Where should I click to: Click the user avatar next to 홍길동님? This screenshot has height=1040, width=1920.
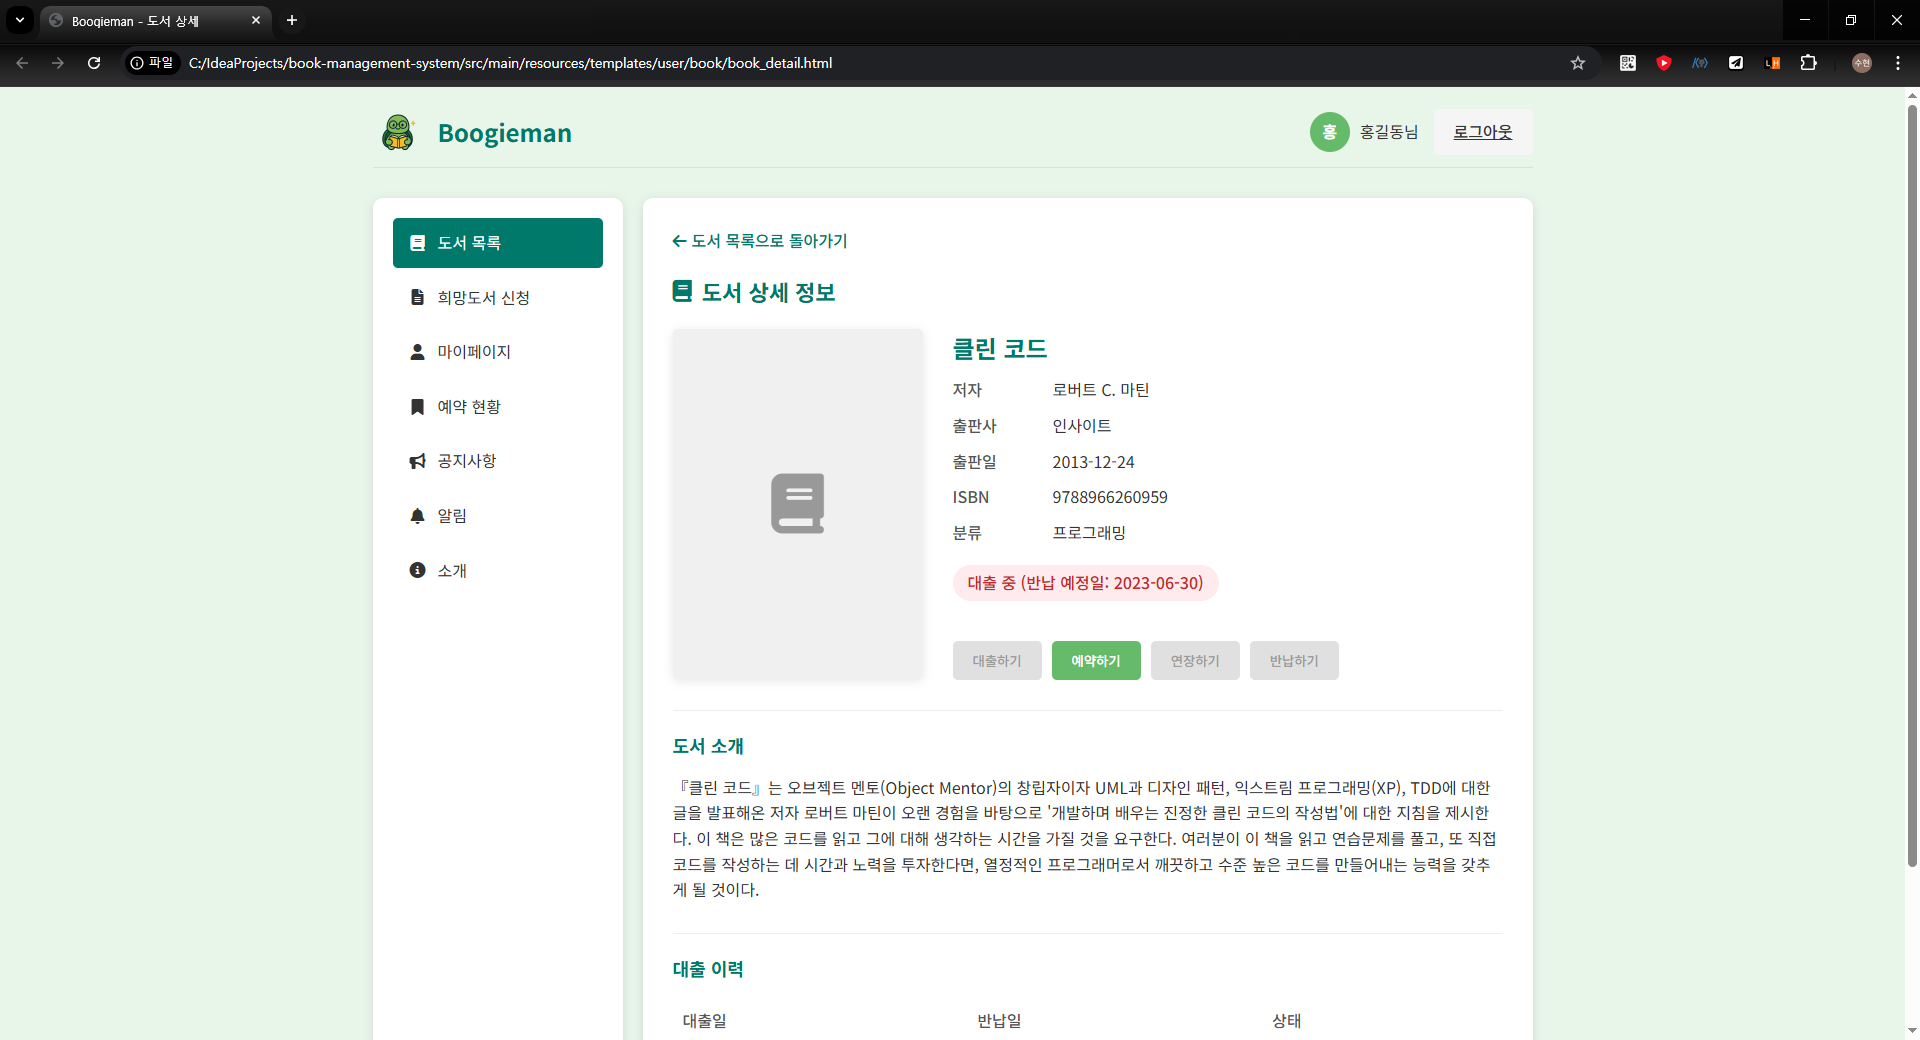coord(1330,131)
